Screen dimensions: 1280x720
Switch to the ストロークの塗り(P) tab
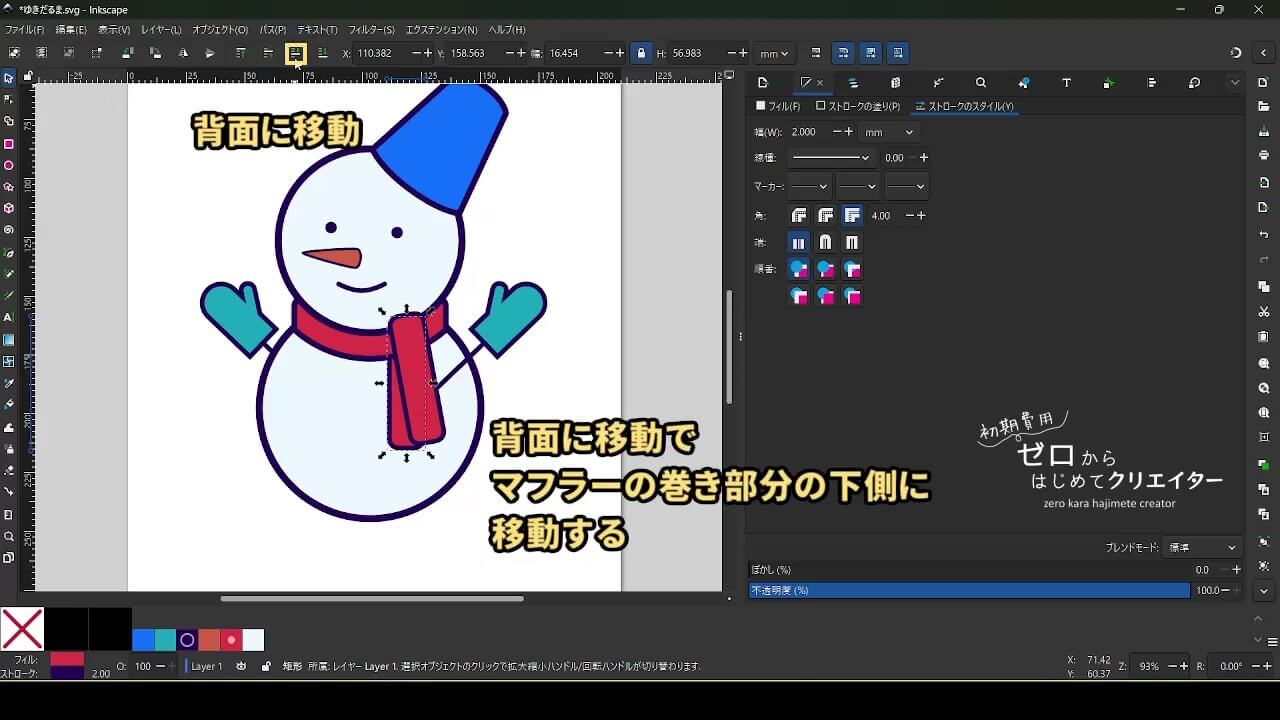coord(858,106)
